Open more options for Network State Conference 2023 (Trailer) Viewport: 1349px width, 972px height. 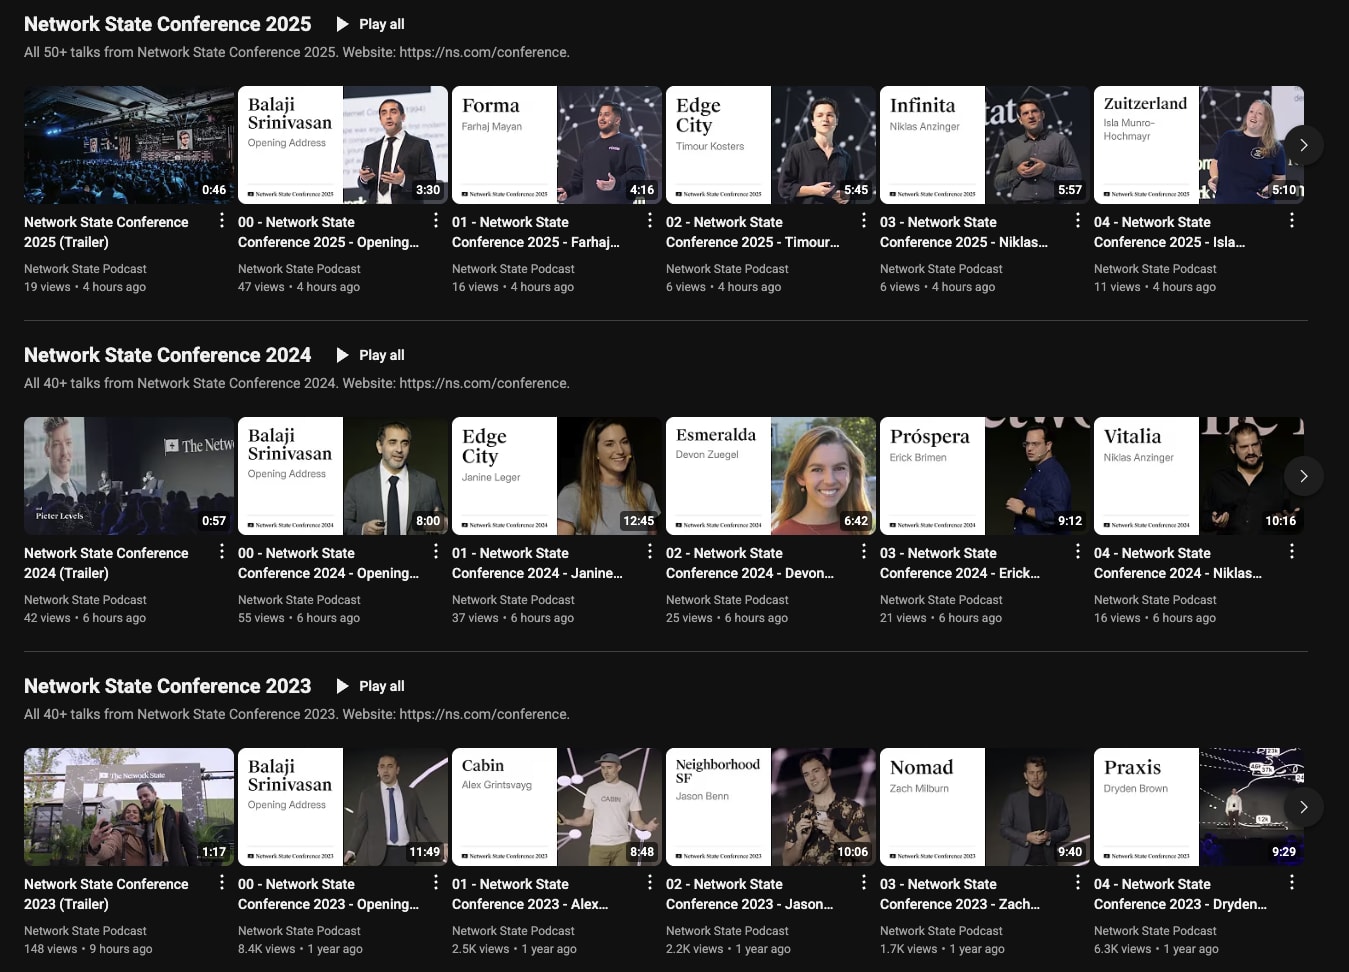coord(222,882)
